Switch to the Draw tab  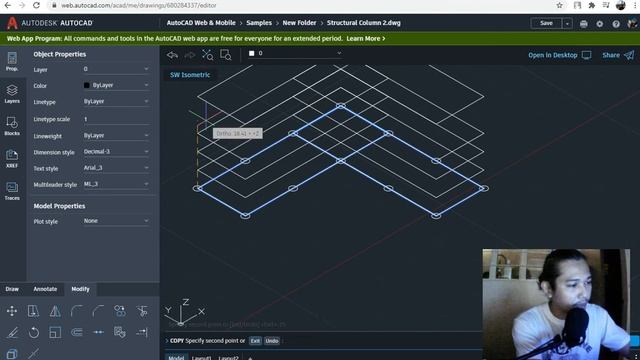tap(12, 289)
